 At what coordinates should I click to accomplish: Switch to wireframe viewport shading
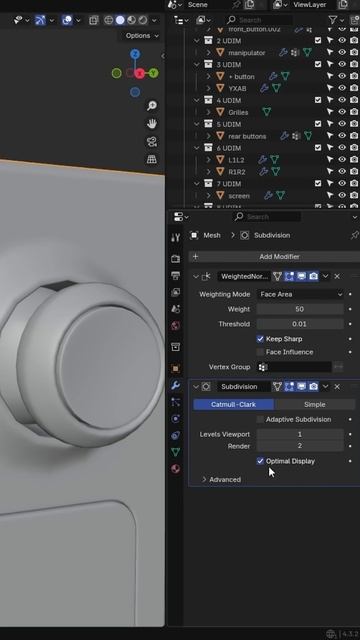click(x=109, y=20)
